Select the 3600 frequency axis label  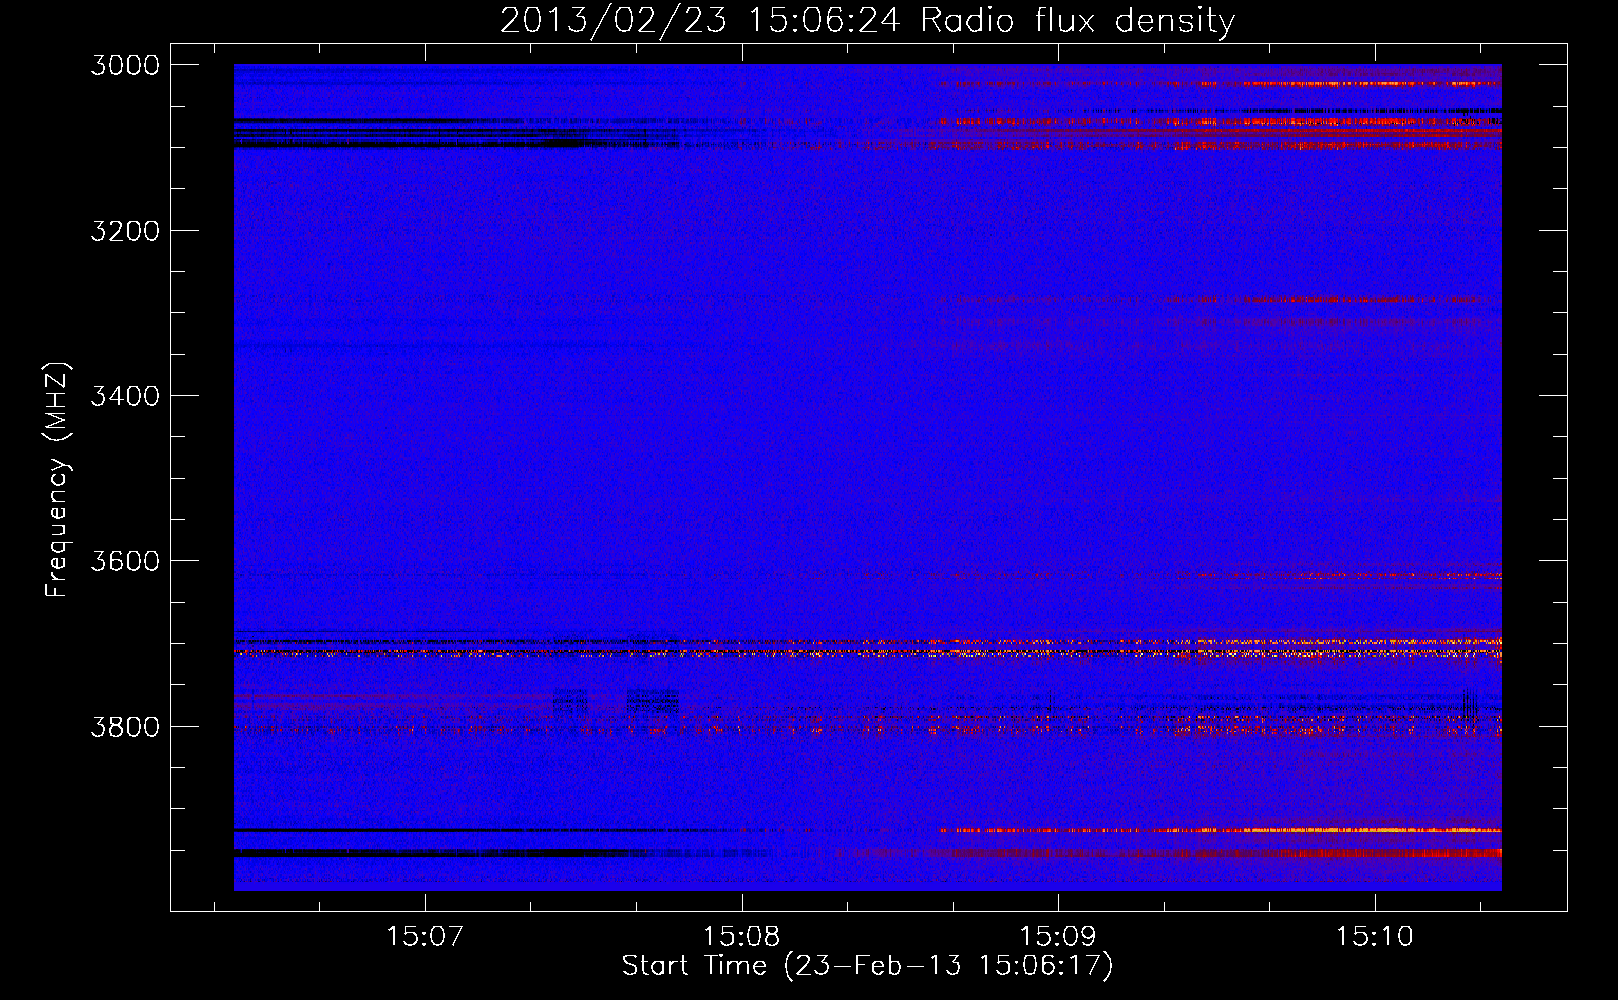tap(125, 561)
